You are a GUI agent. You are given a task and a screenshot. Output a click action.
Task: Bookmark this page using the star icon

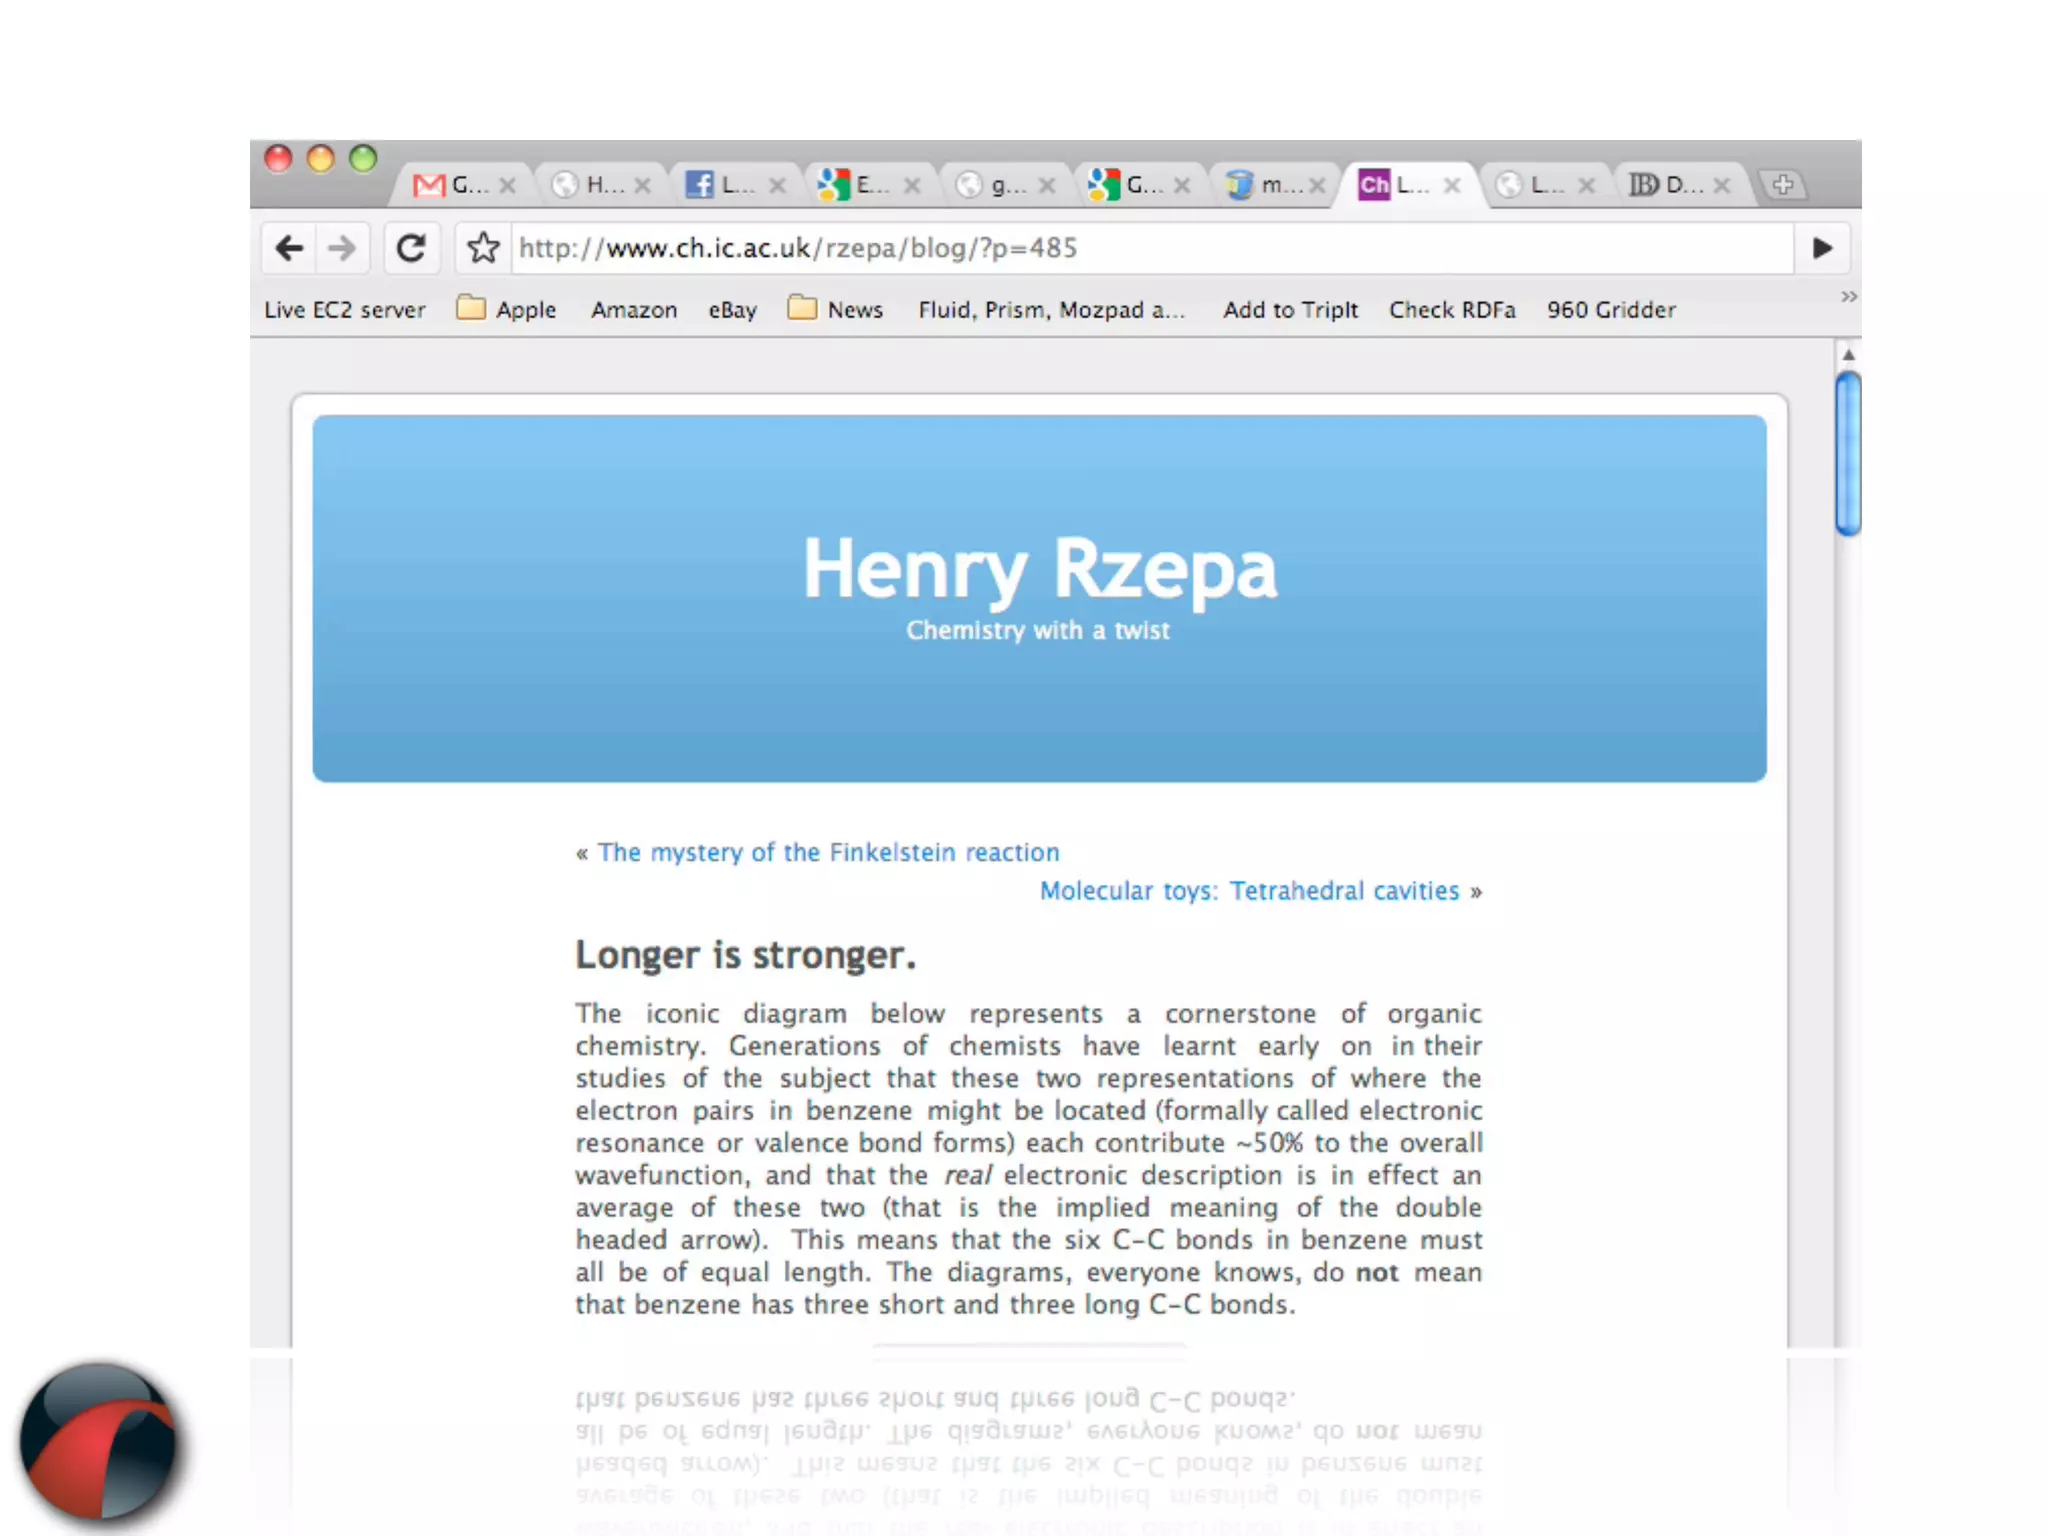pyautogui.click(x=483, y=248)
